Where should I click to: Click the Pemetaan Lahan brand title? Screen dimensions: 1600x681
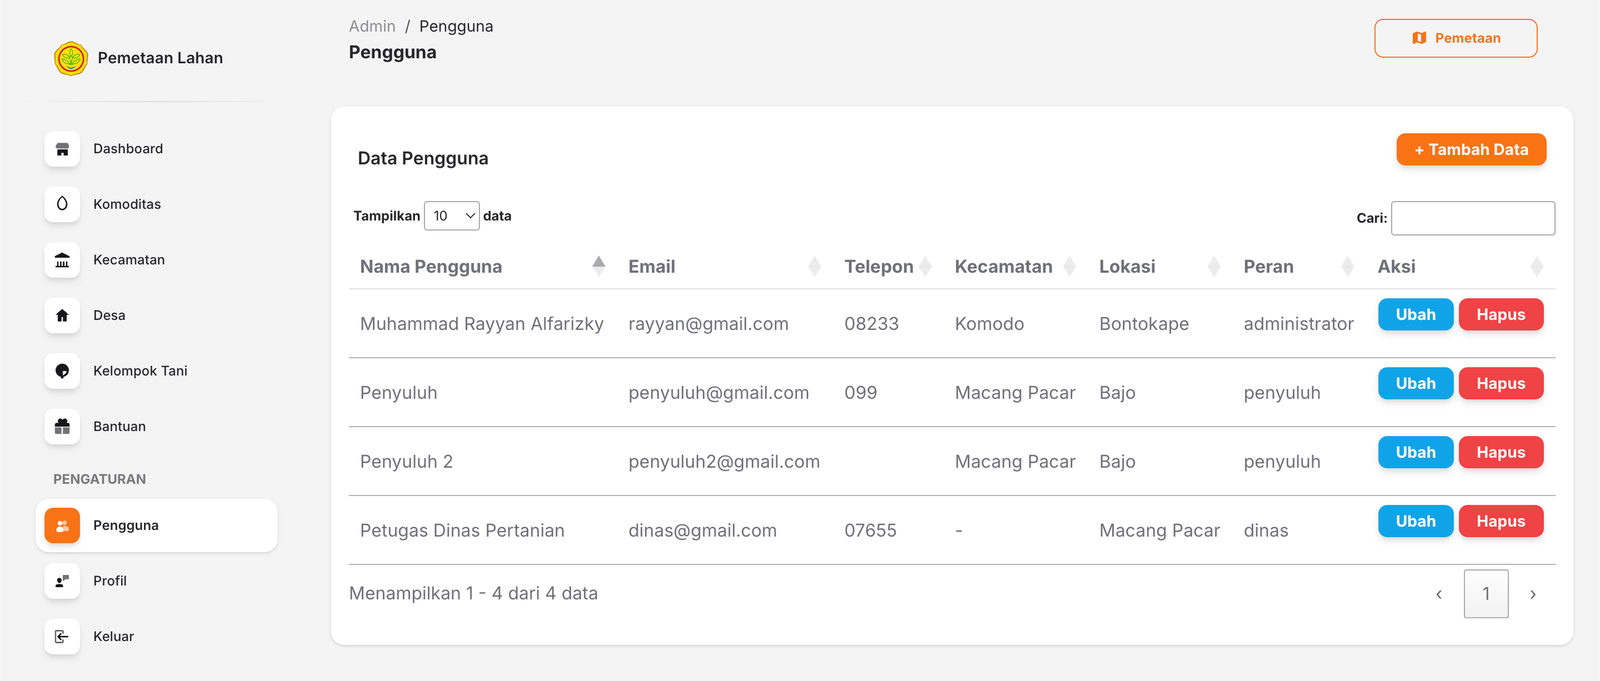pyautogui.click(x=160, y=58)
